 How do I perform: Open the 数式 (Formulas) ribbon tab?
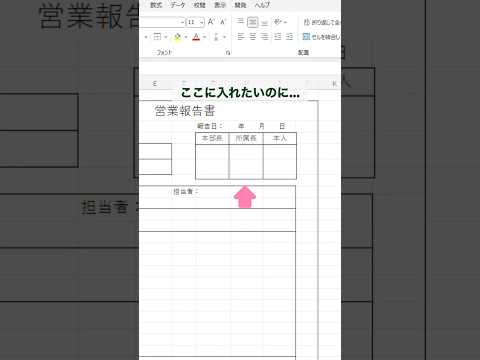[156, 5]
